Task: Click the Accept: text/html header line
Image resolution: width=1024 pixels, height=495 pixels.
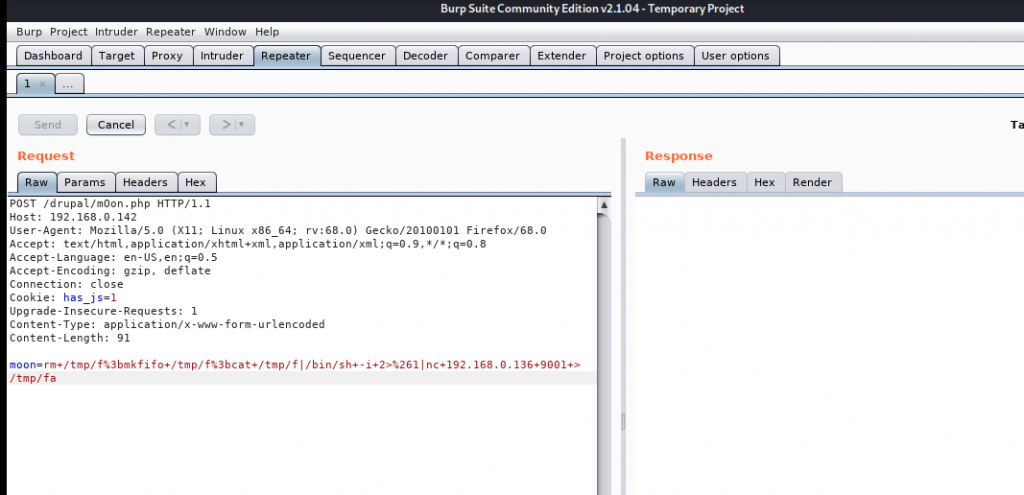Action: 248,244
